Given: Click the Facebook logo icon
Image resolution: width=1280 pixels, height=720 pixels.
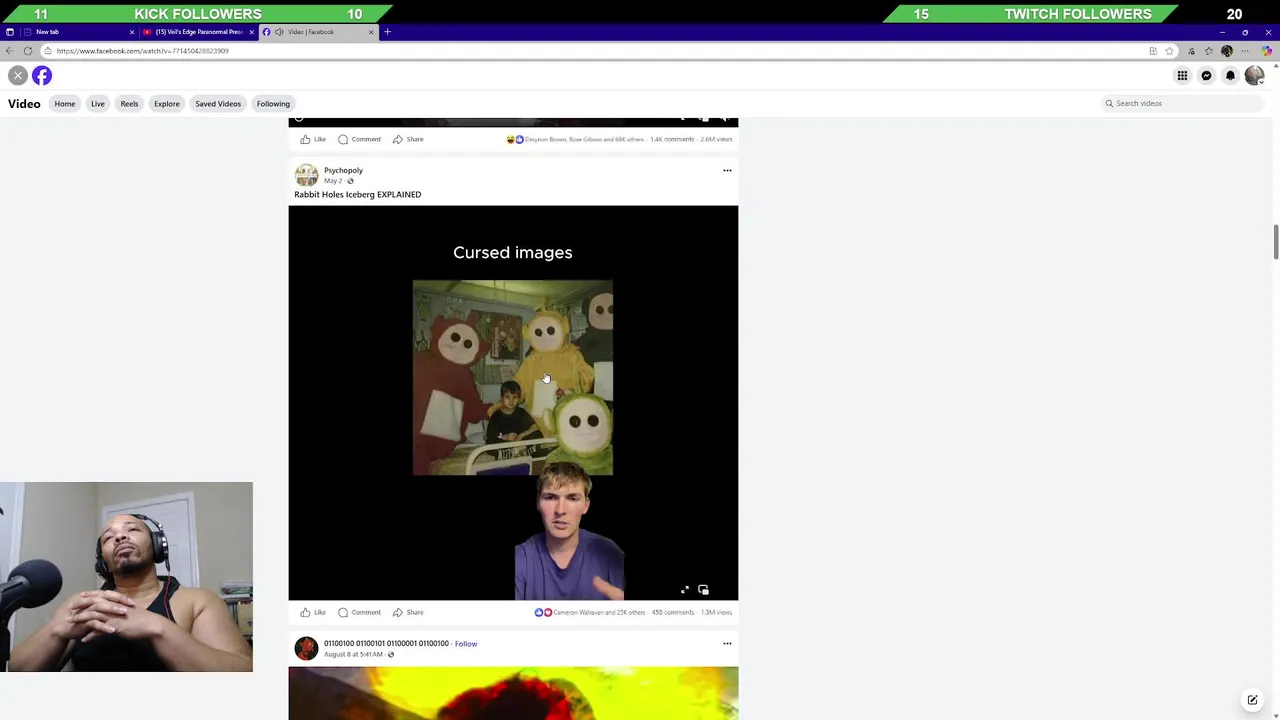Looking at the screenshot, I should click(x=42, y=76).
